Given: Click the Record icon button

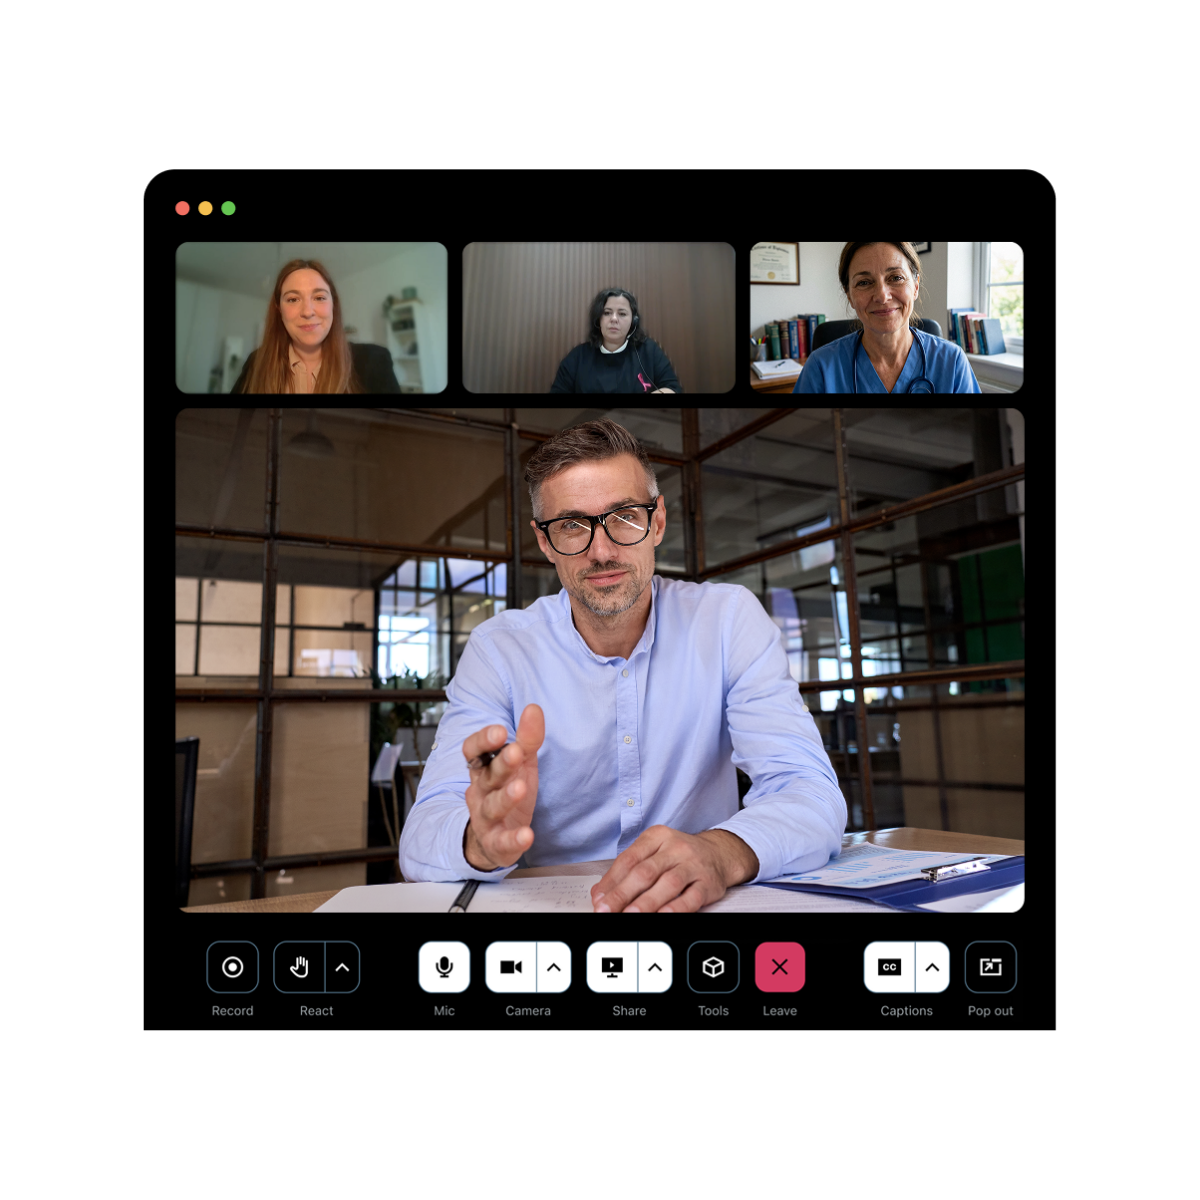Looking at the screenshot, I should pyautogui.click(x=232, y=967).
